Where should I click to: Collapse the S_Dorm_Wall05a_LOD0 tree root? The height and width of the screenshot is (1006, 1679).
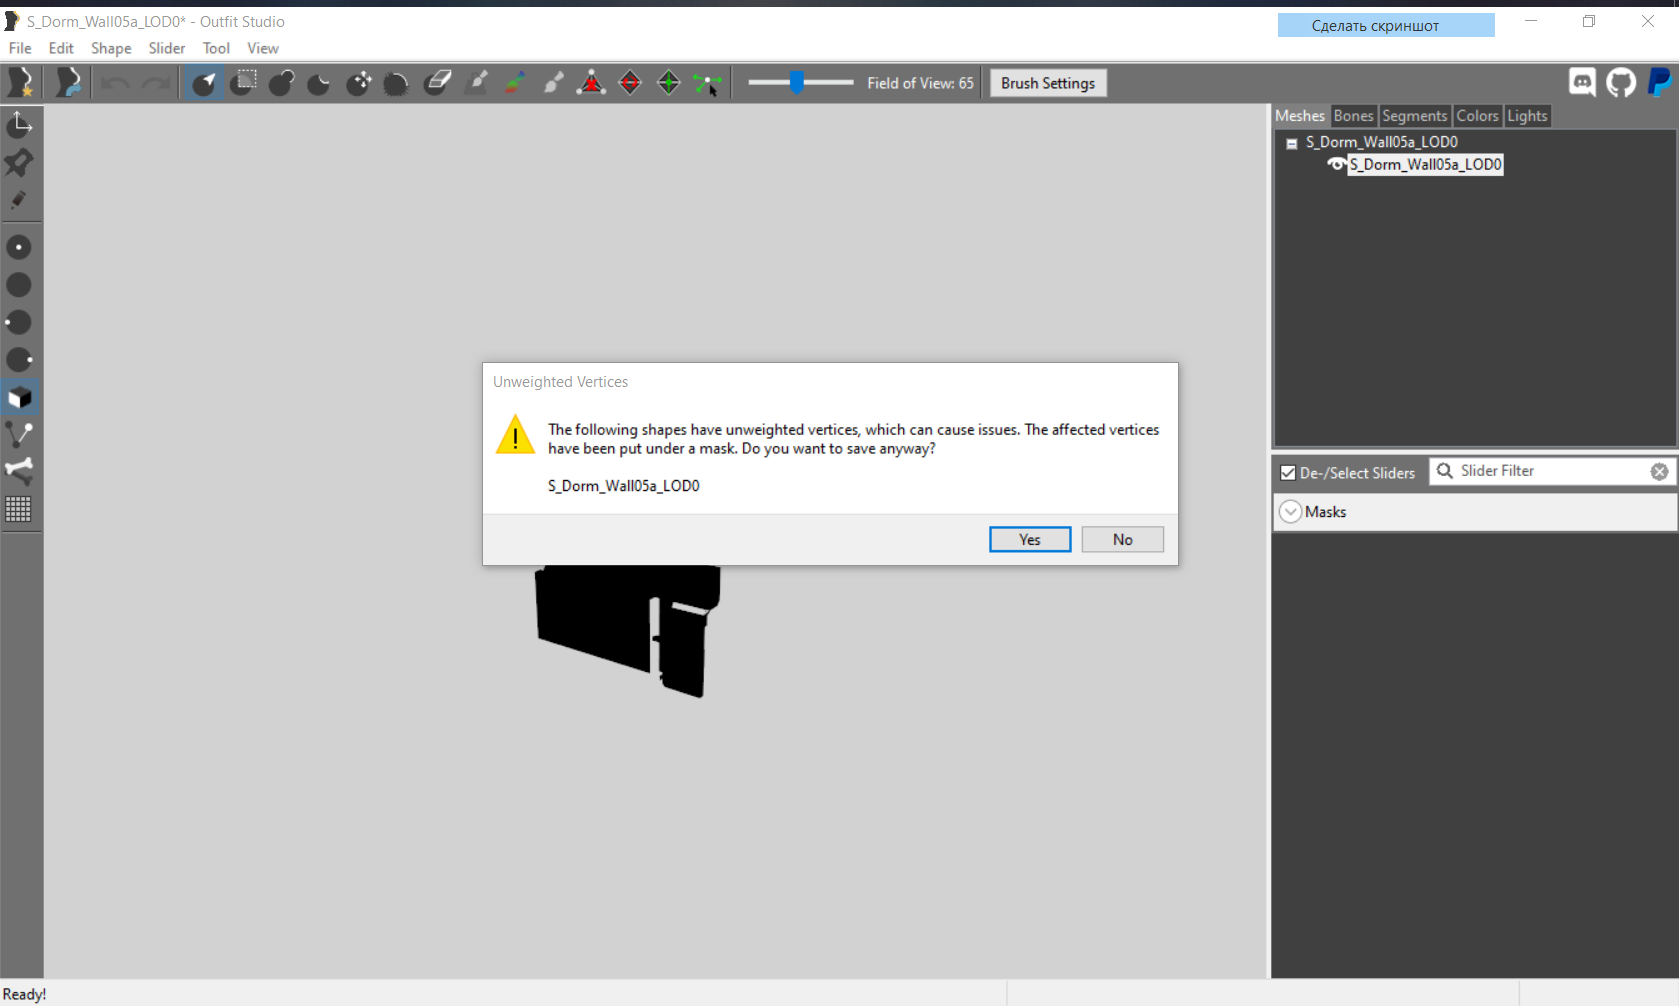[1292, 143]
